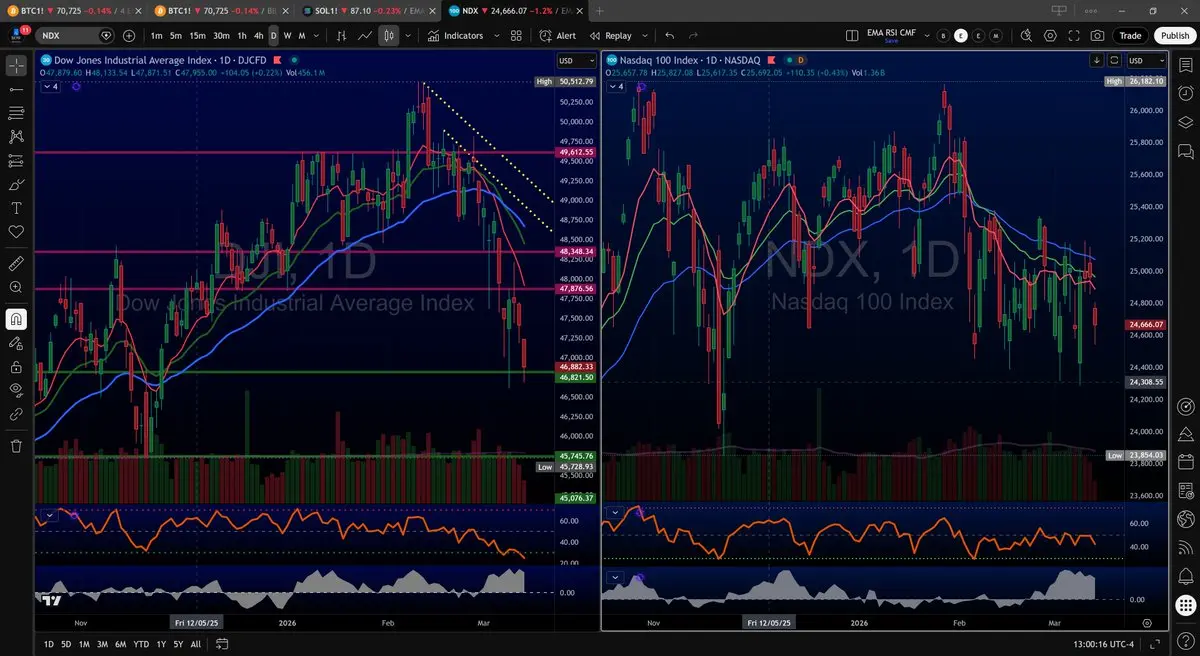Open the 13:00:16 UTC-4 timezone menu
The height and width of the screenshot is (656, 1200).
1103,644
